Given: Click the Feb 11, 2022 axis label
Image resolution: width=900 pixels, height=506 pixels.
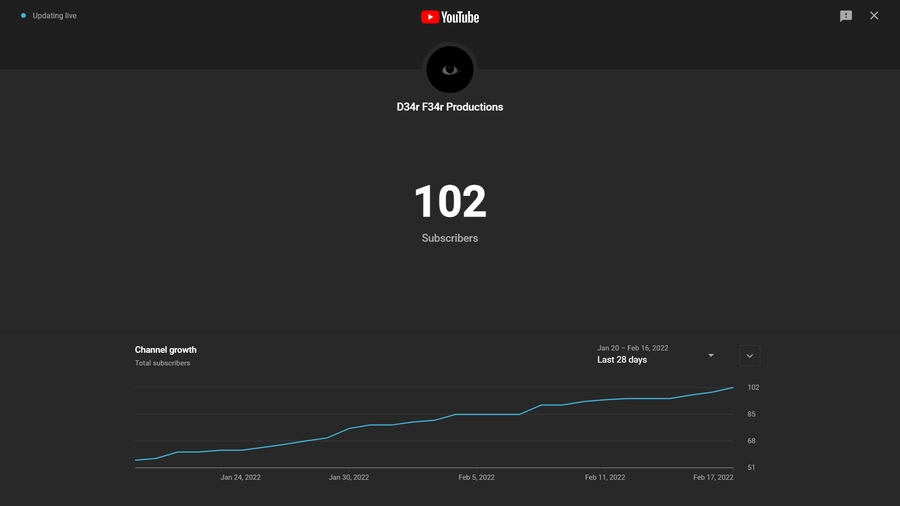Looking at the screenshot, I should tap(605, 477).
